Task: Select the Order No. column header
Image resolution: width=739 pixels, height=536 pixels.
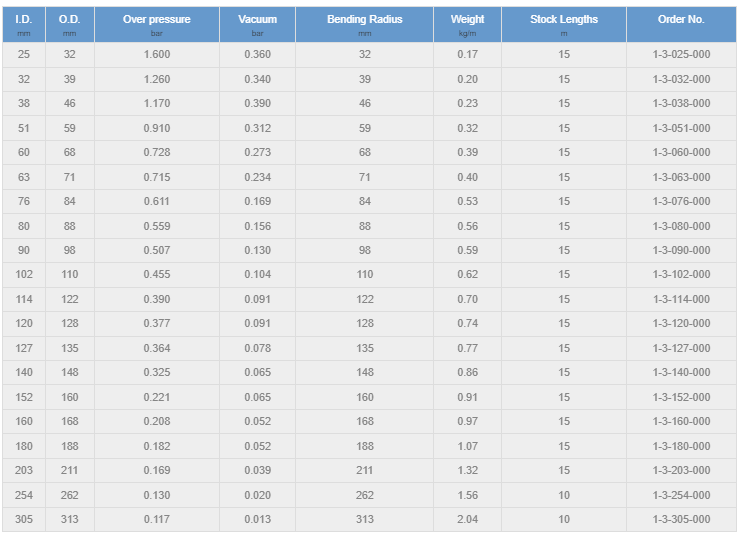Action: pos(681,25)
